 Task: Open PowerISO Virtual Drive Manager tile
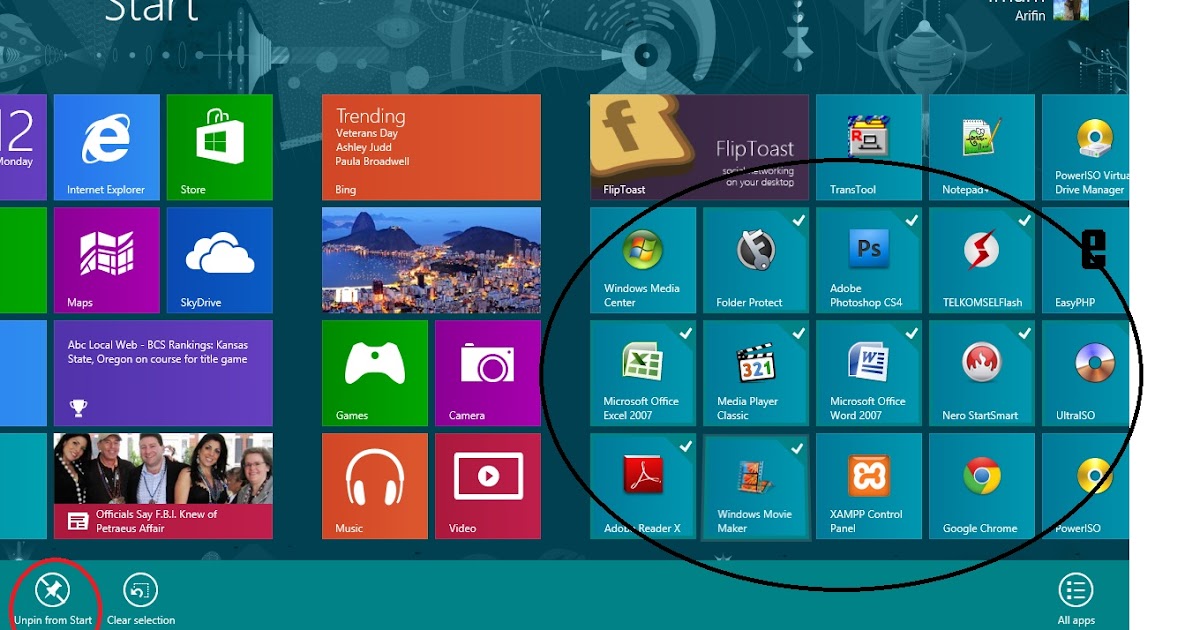pyautogui.click(x=1085, y=147)
